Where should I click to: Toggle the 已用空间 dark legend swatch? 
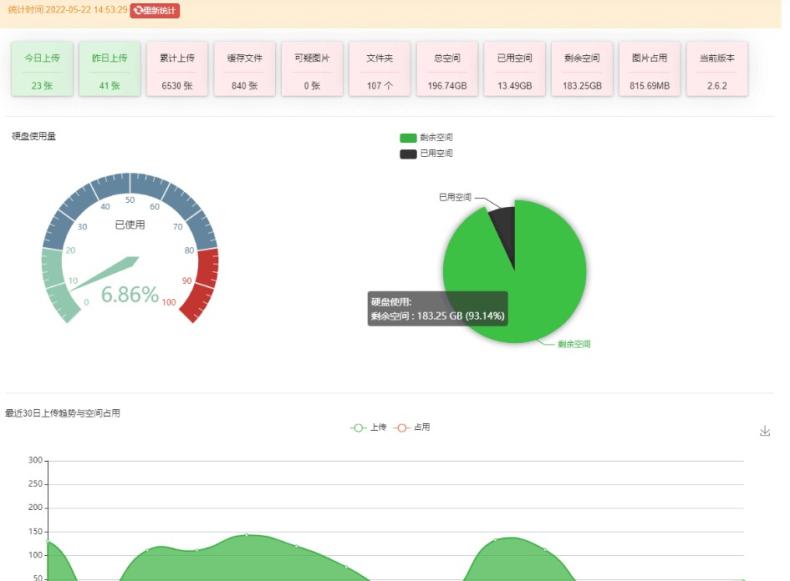click(x=408, y=154)
